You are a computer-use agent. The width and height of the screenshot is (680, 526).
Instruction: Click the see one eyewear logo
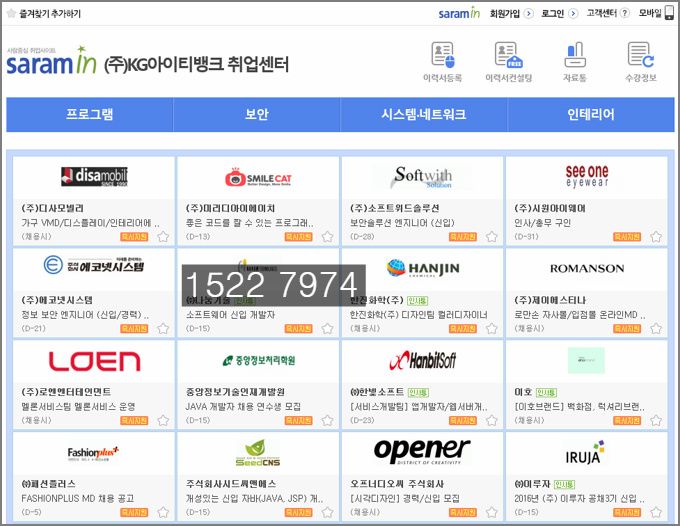coord(587,176)
